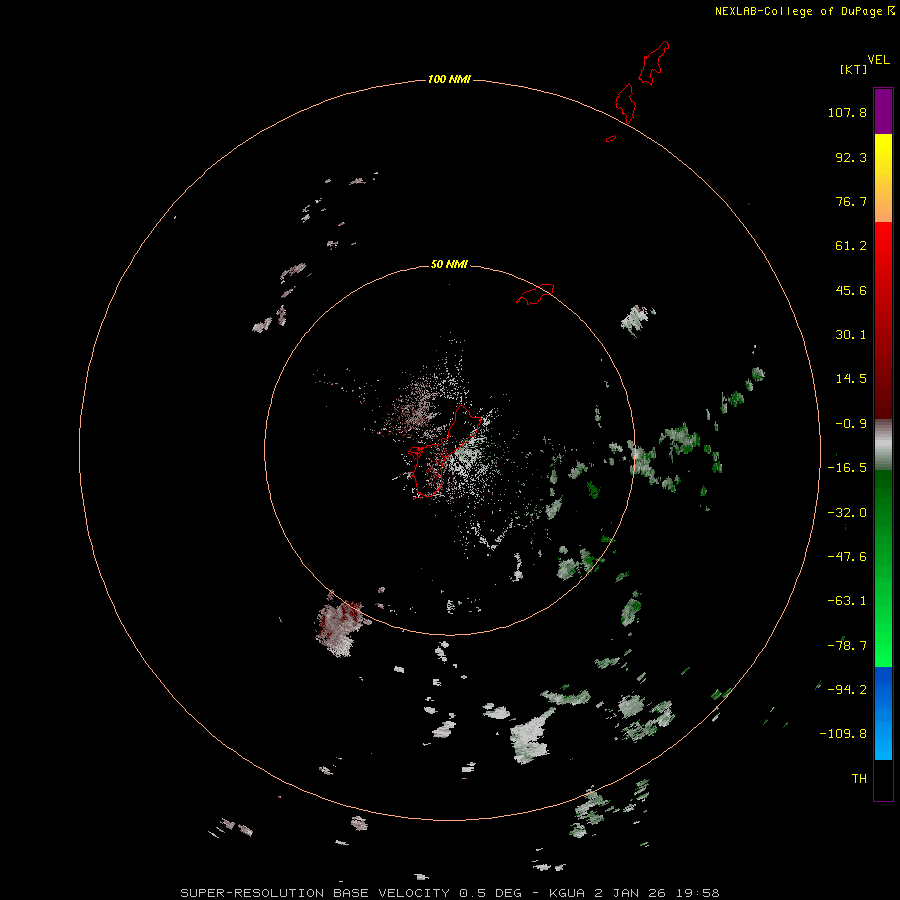Click the NEXLAB-College of DuPage watermark text
This screenshot has height=900, width=900.
(x=804, y=11)
